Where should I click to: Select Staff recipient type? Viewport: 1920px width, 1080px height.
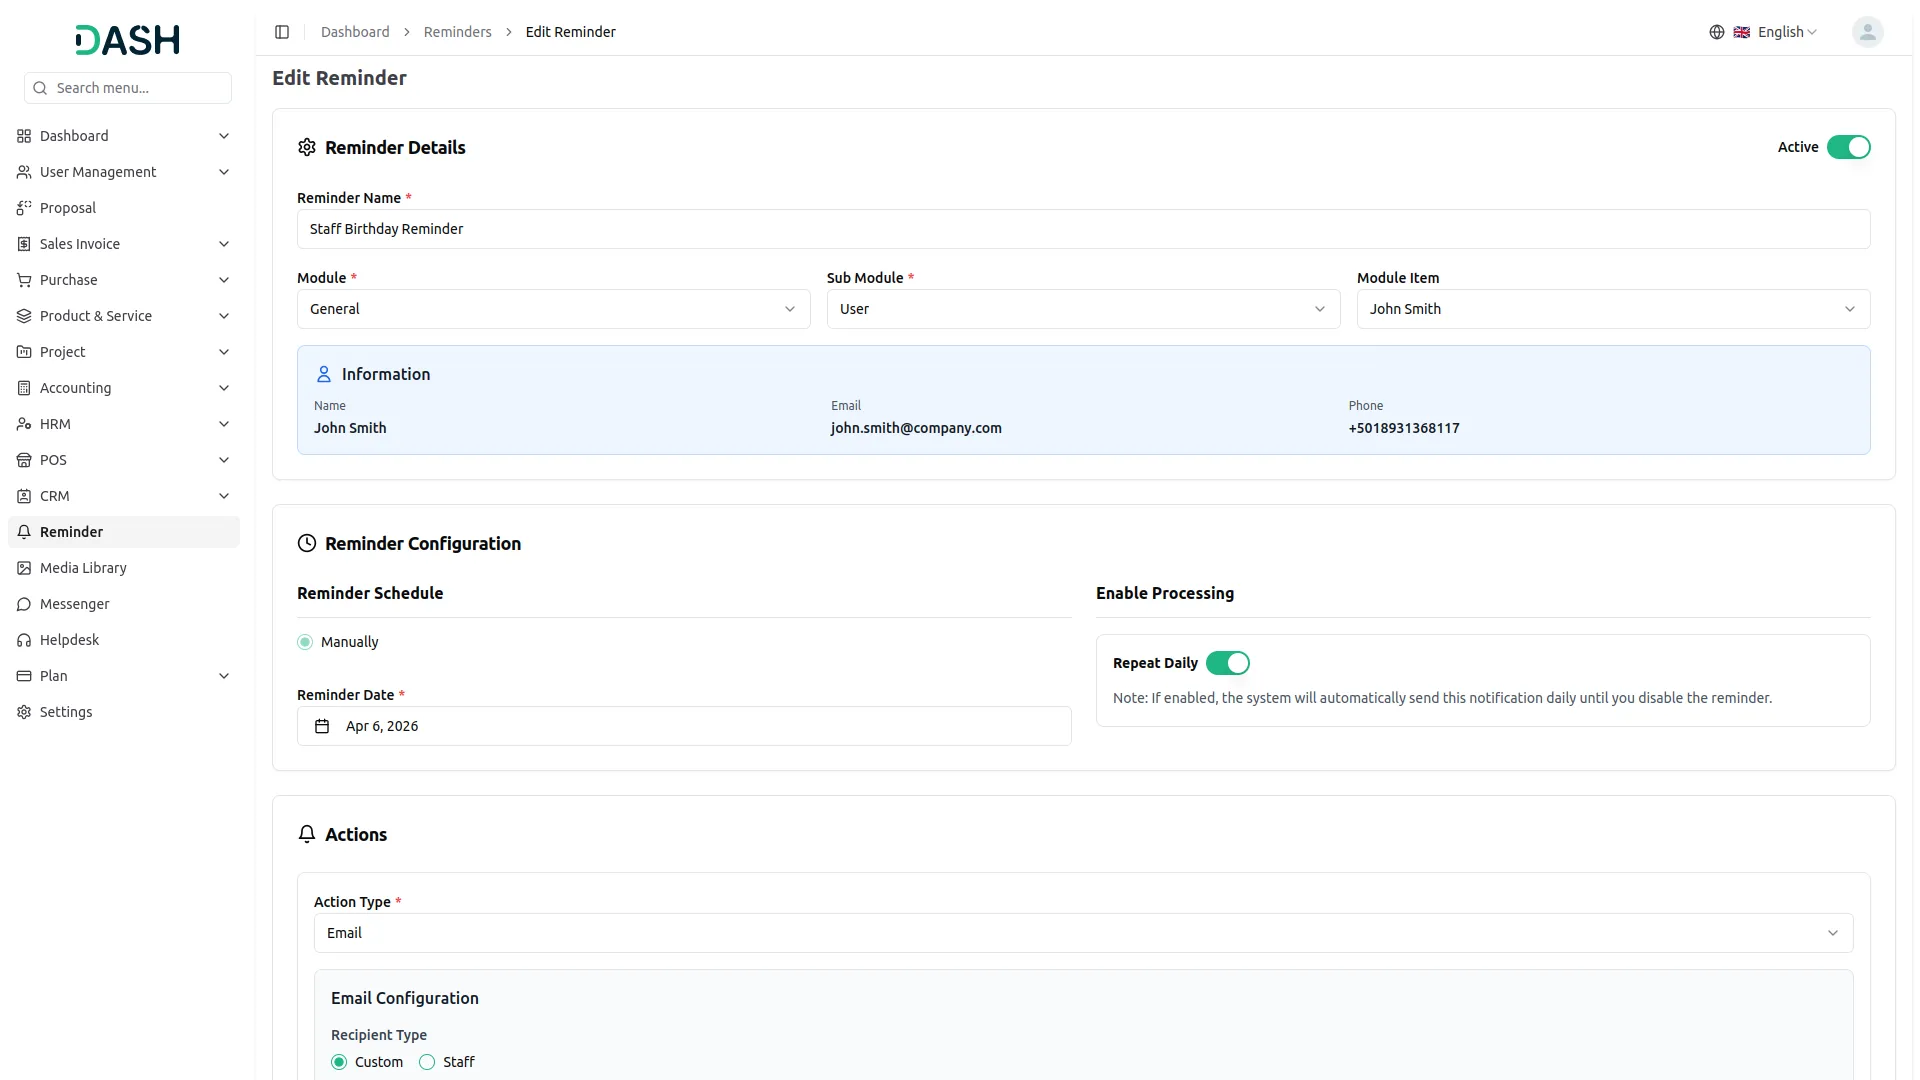coord(427,1062)
